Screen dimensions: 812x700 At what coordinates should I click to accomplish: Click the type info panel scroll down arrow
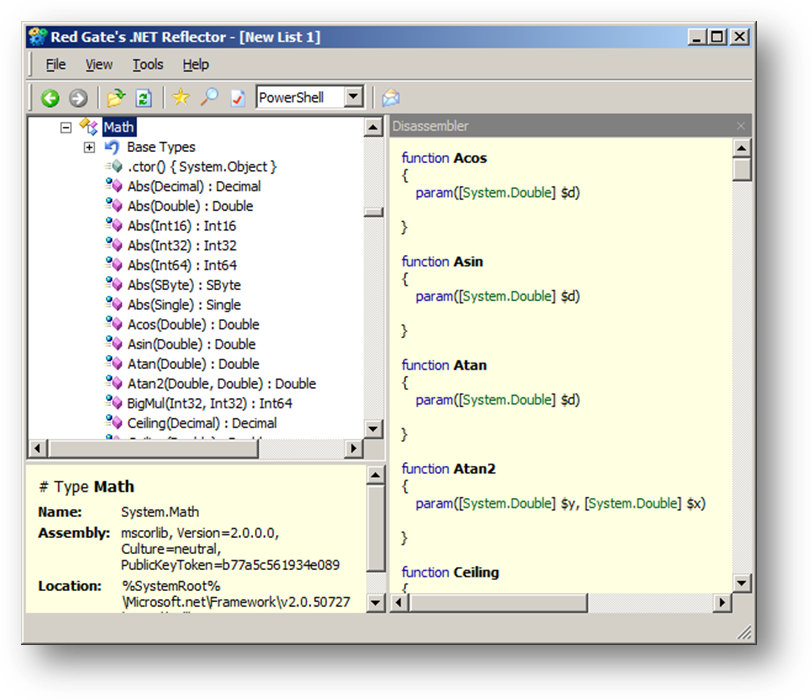375,603
